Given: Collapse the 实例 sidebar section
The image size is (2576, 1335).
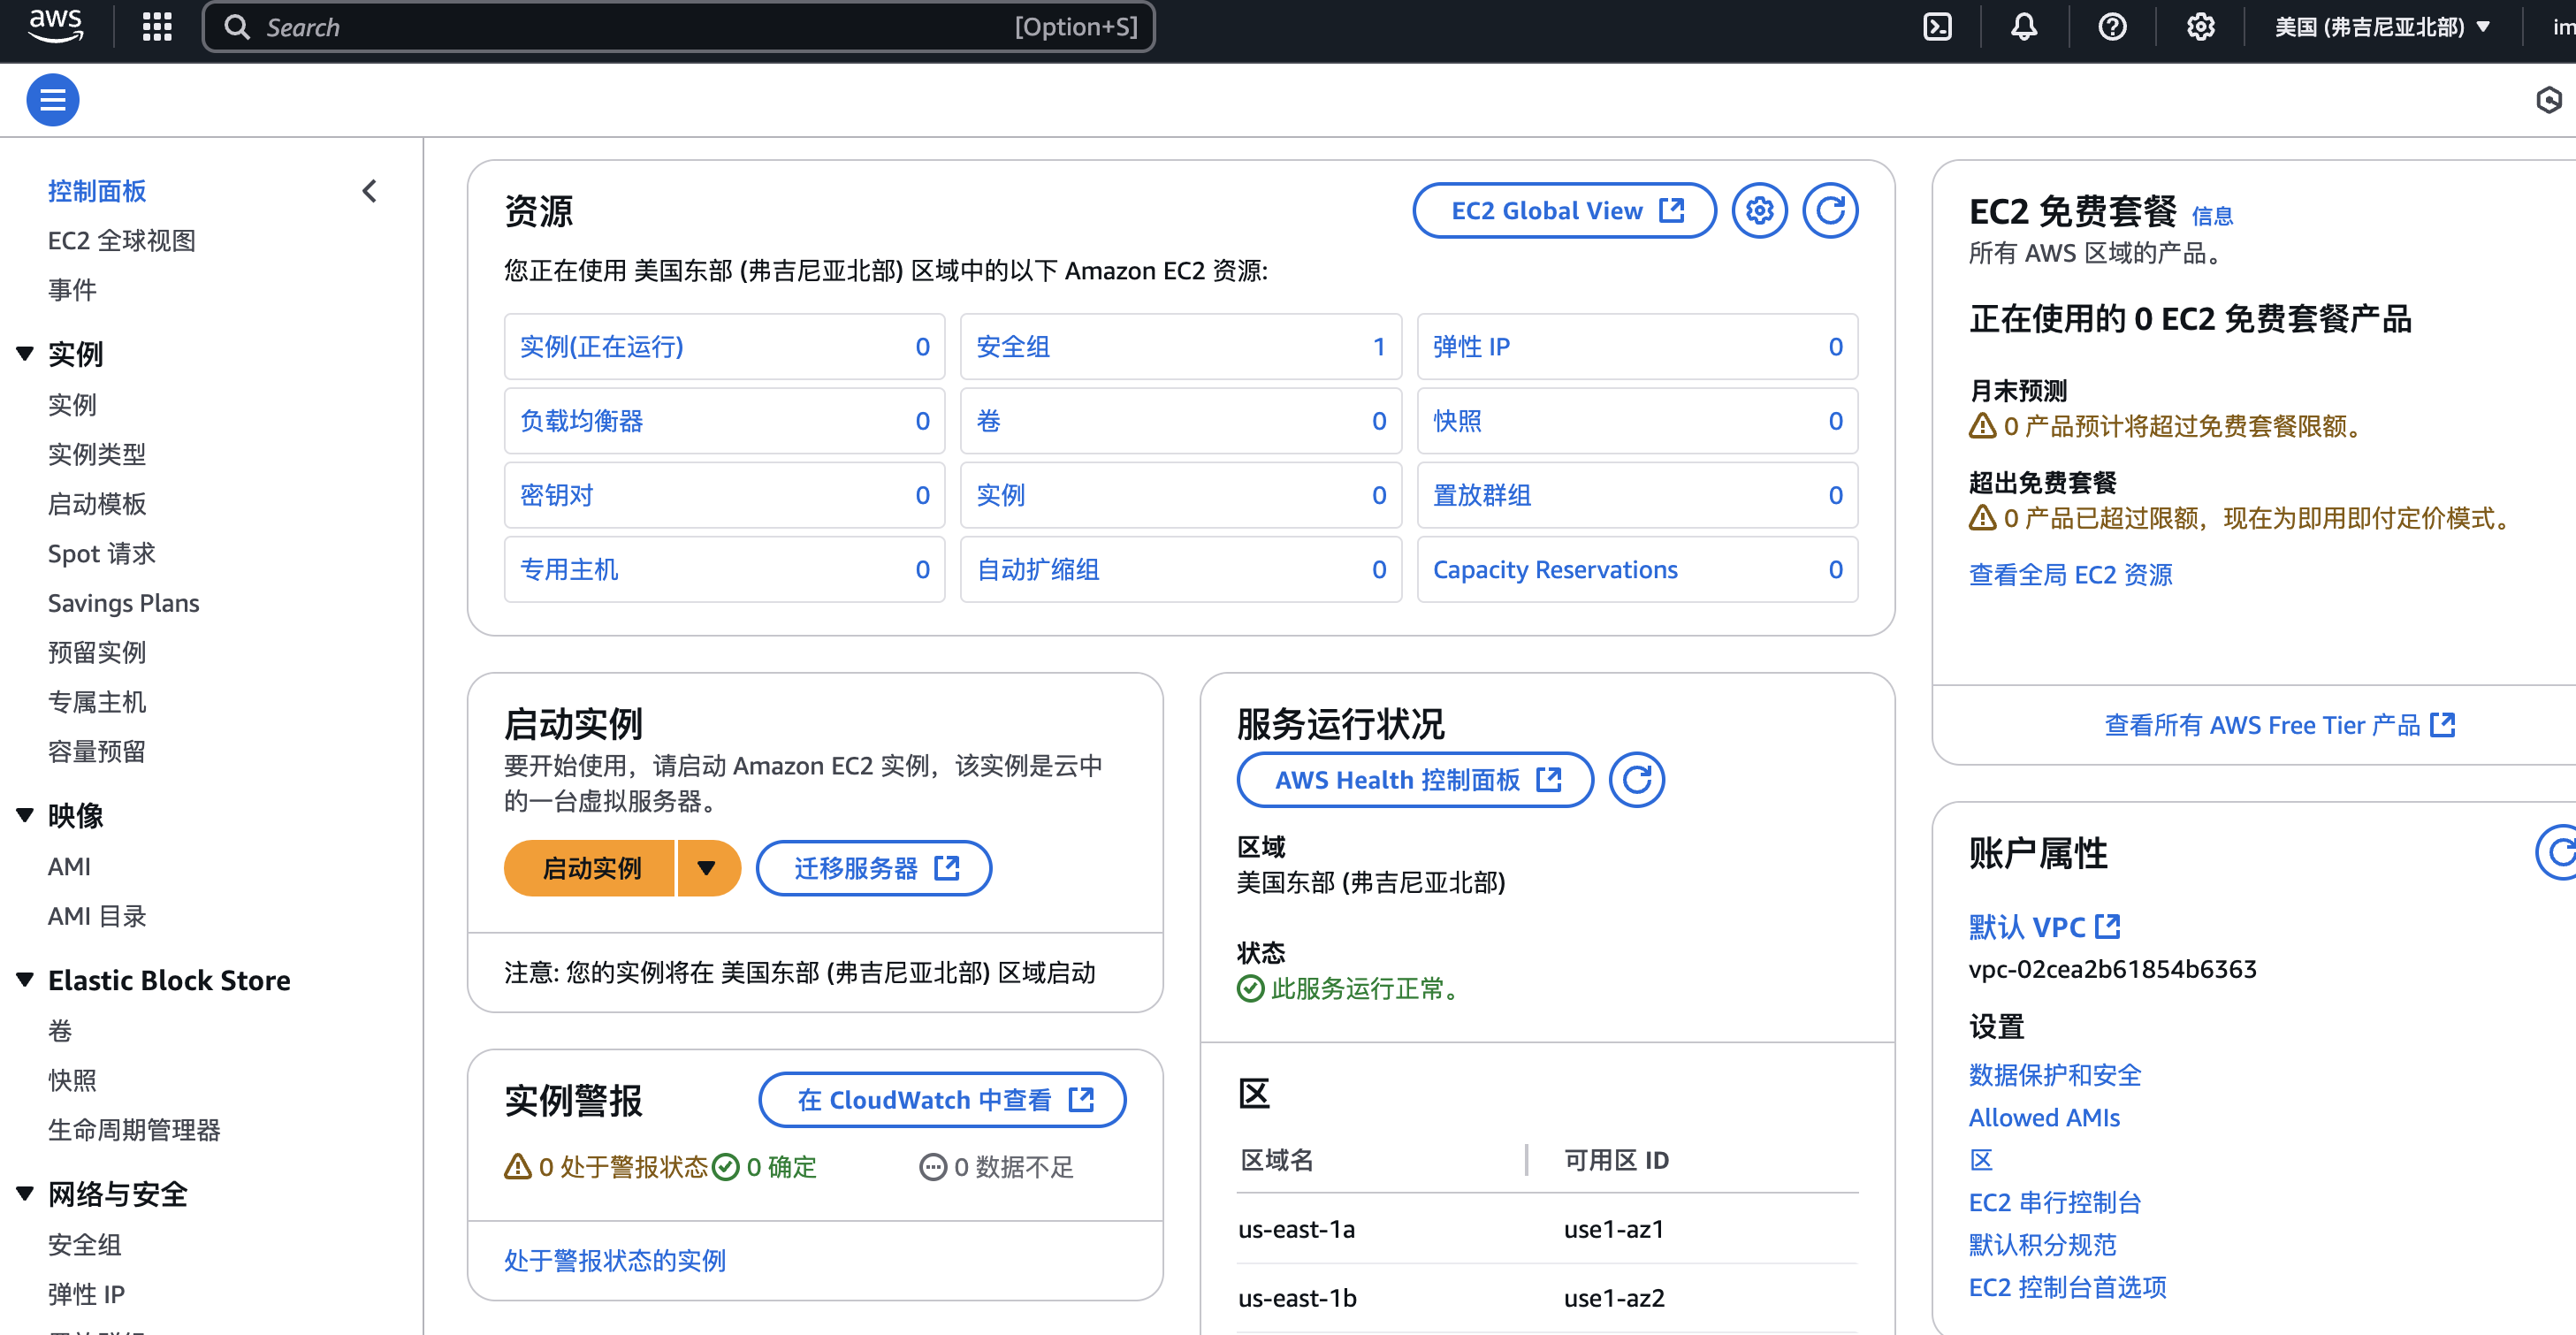Looking at the screenshot, I should click(x=26, y=353).
